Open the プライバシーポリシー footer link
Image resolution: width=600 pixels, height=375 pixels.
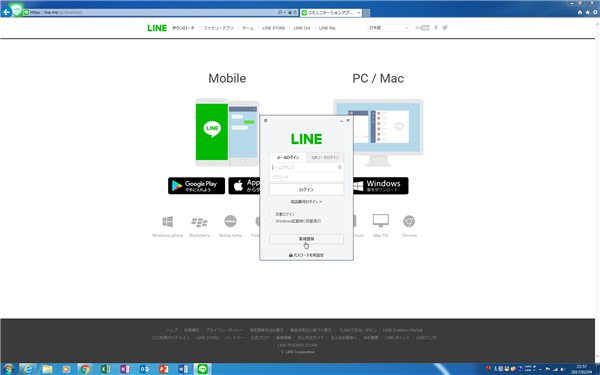(x=224, y=330)
